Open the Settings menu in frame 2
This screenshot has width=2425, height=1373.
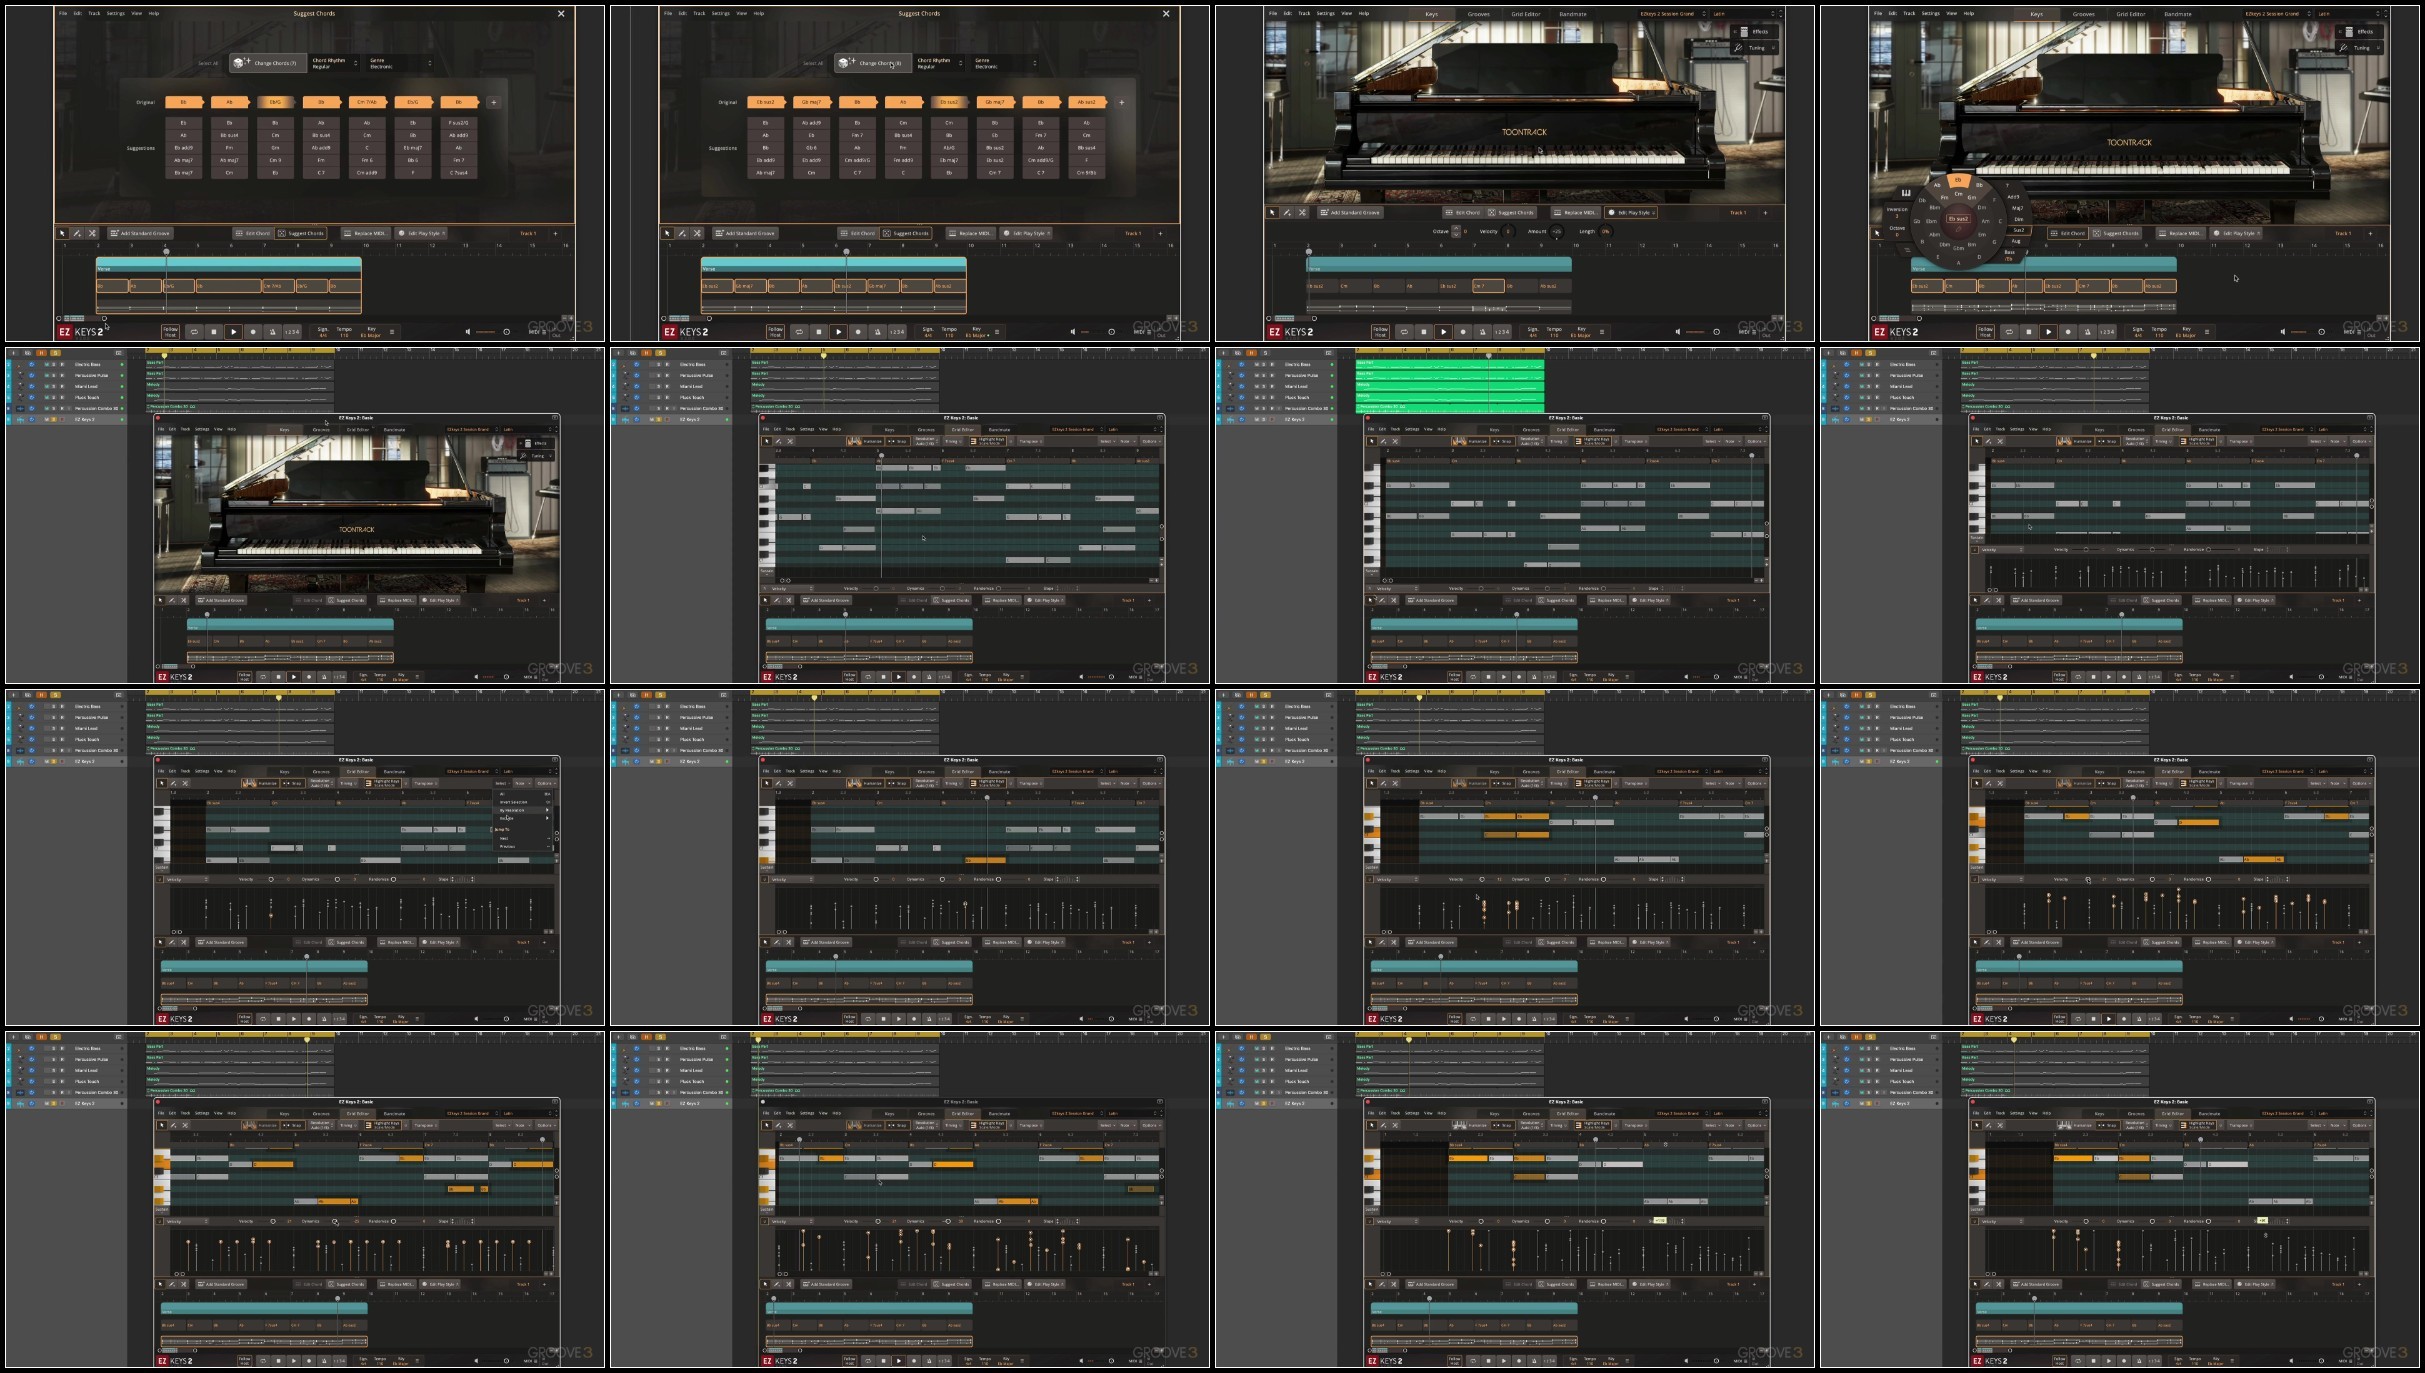point(720,14)
